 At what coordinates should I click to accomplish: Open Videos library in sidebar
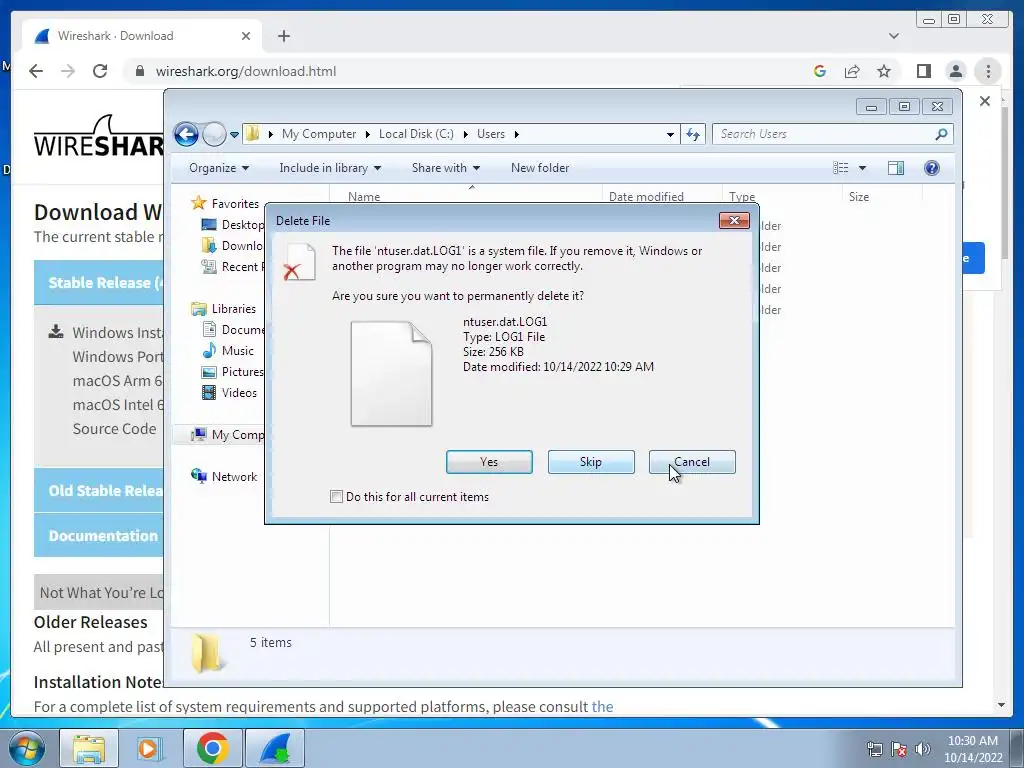[x=229, y=392]
